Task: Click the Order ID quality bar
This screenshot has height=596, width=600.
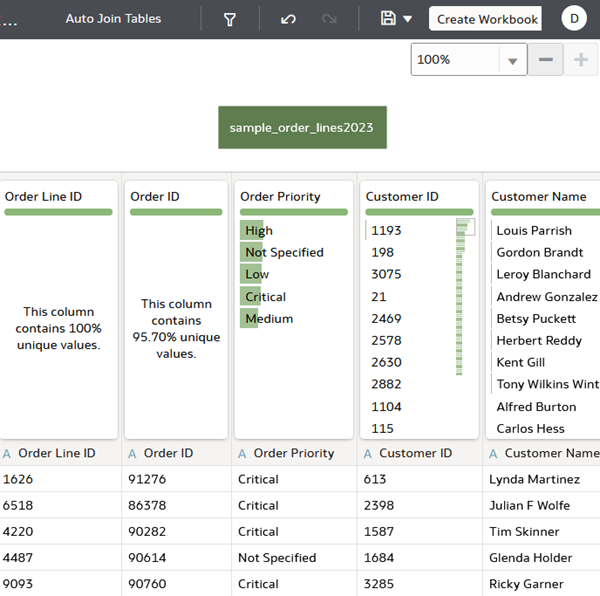Action: (176, 212)
